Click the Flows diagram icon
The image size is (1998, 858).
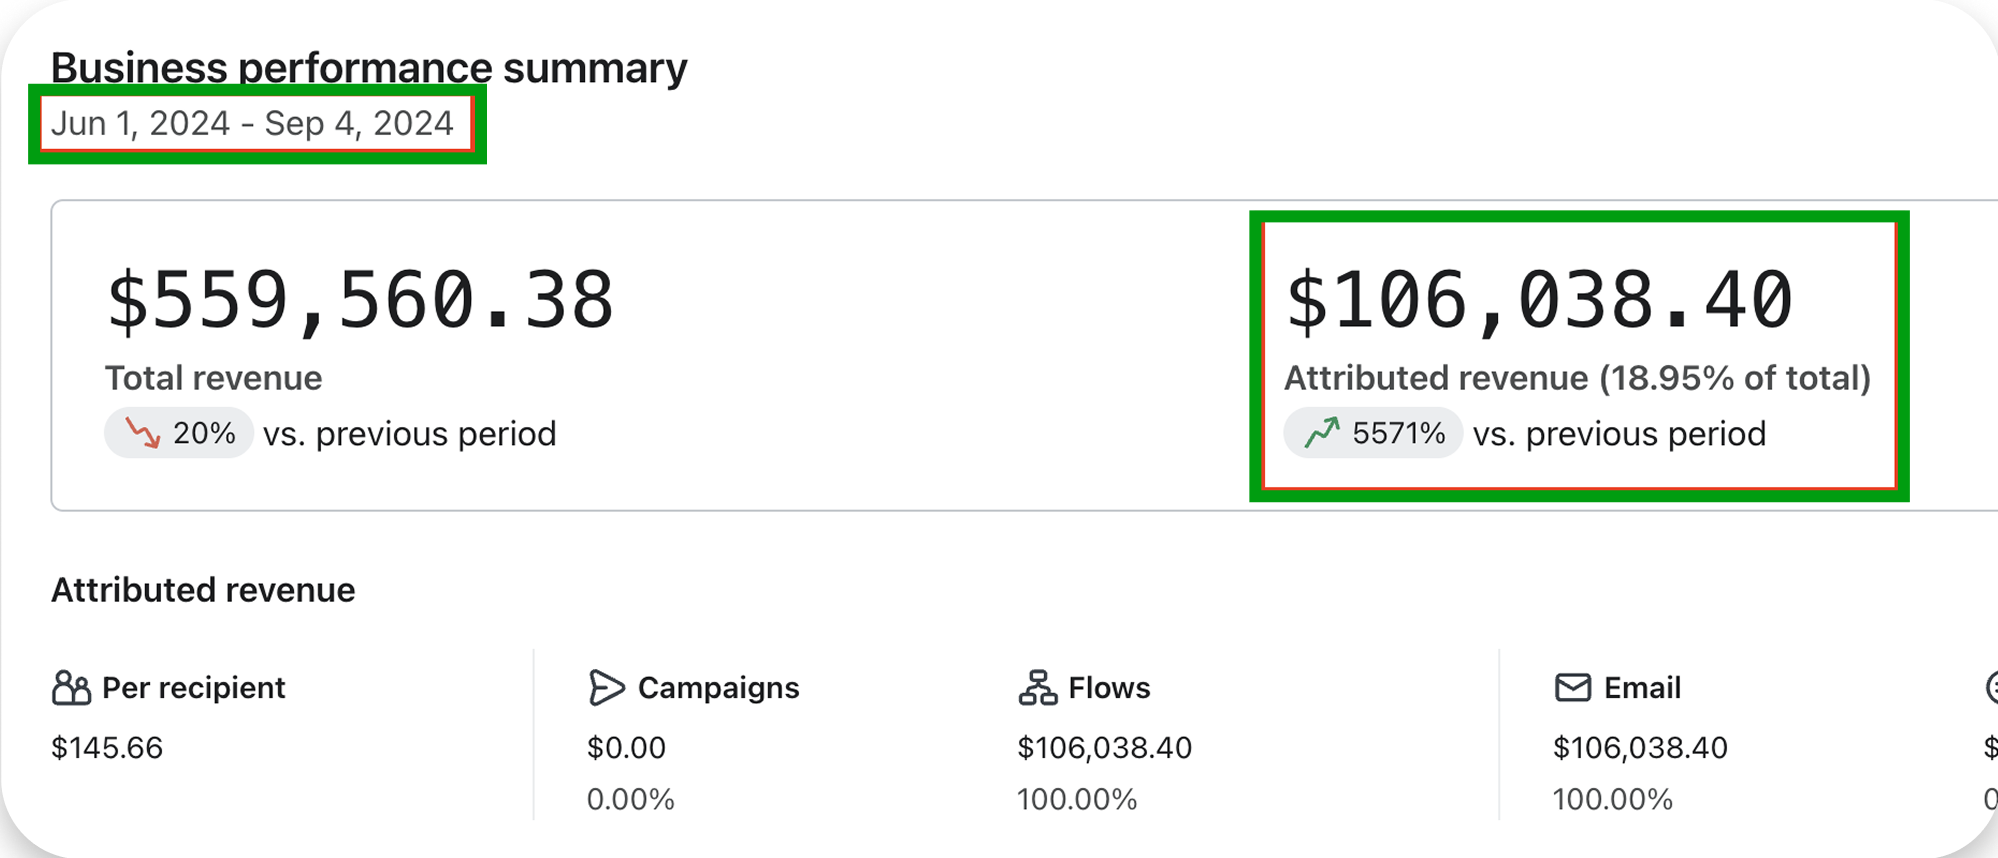(1037, 688)
